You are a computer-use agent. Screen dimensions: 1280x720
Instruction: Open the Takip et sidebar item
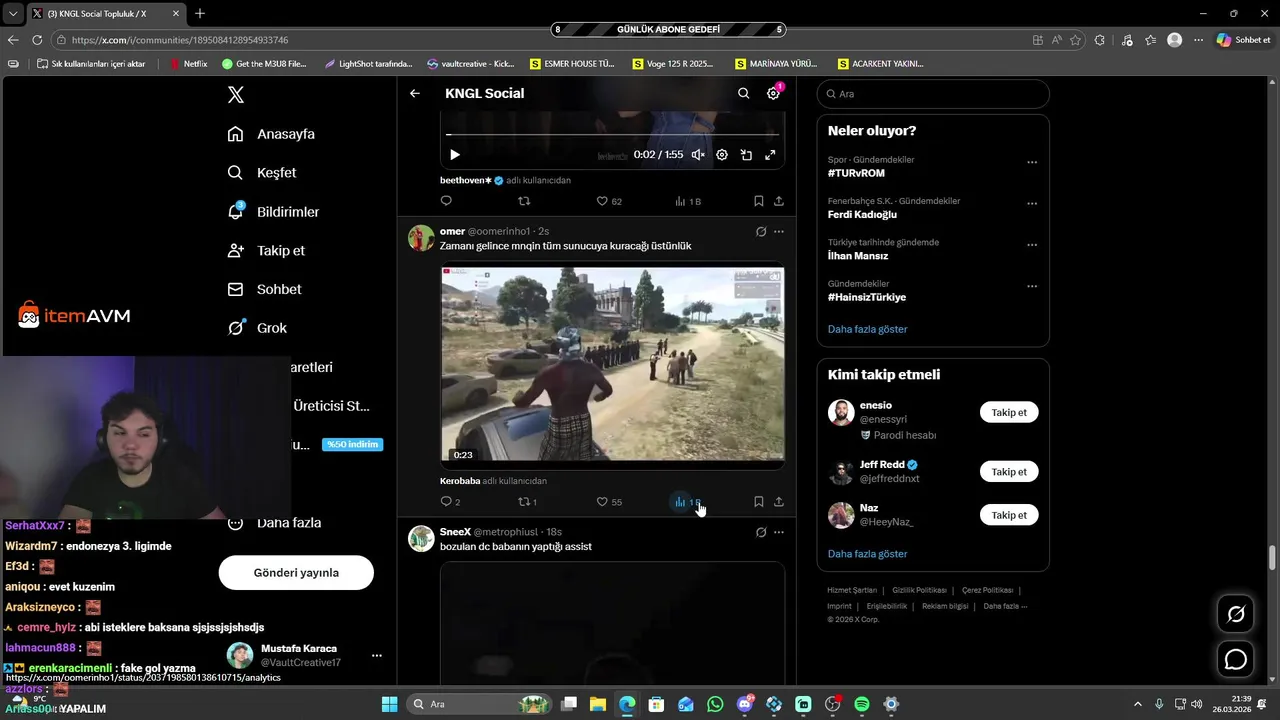click(x=266, y=251)
